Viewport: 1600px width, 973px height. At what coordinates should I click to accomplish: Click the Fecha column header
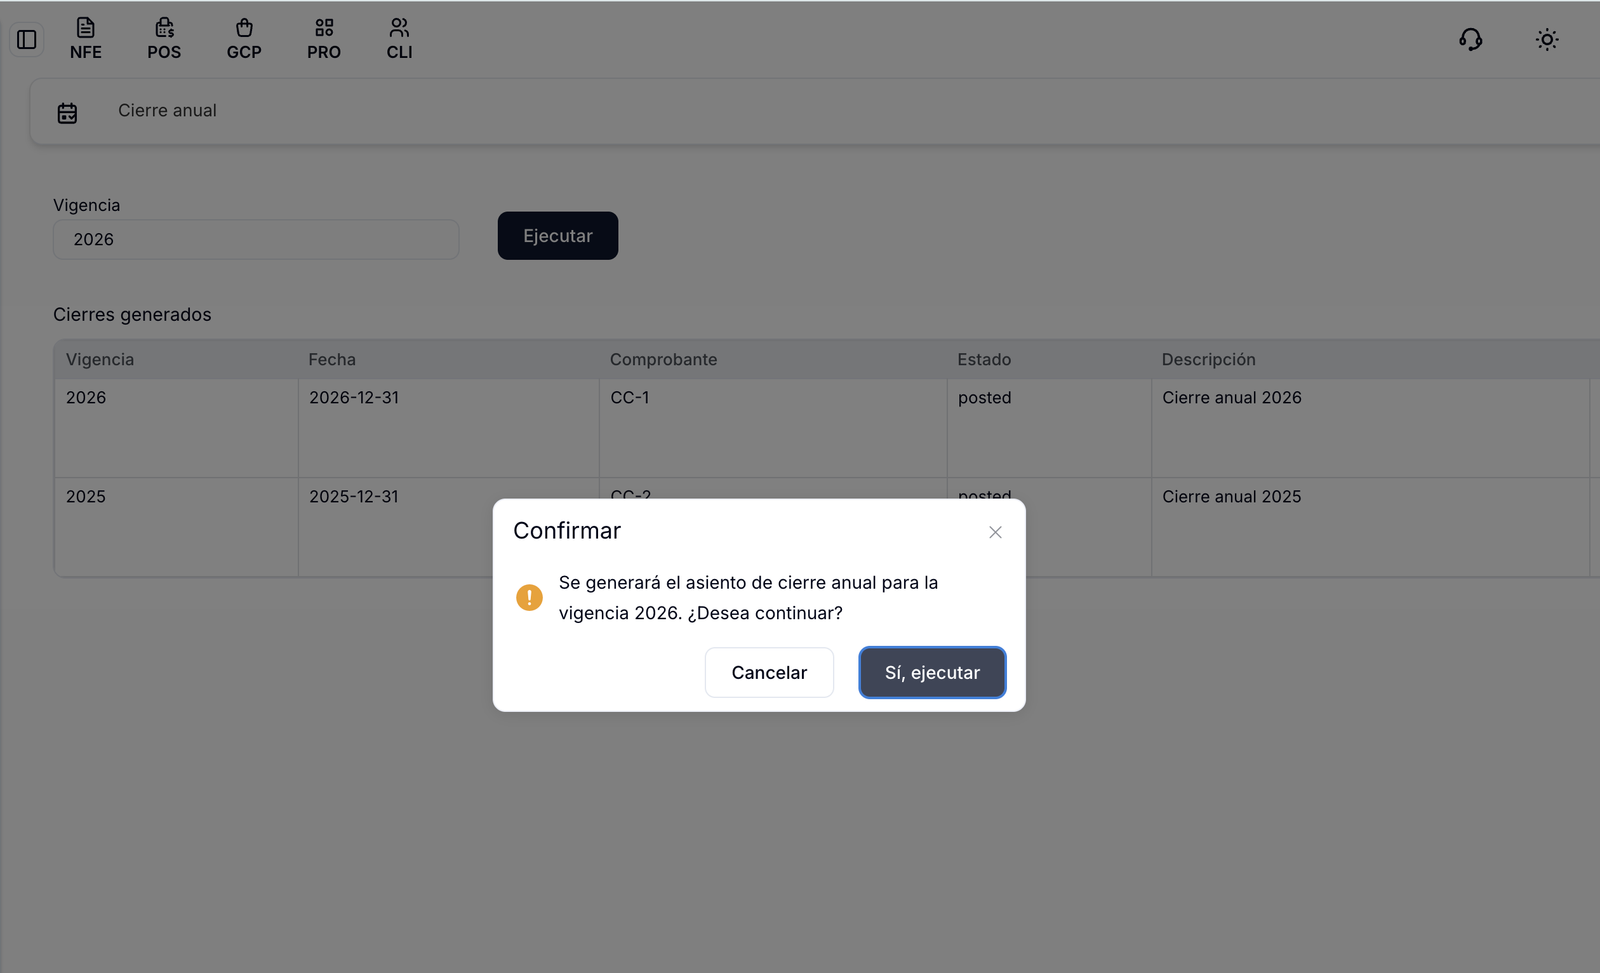click(332, 359)
